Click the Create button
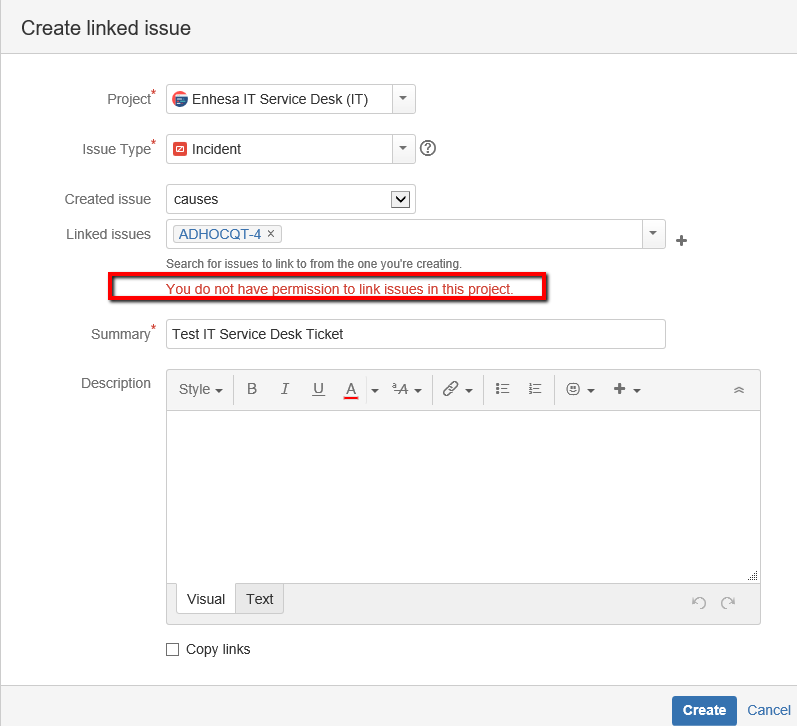Viewport: 797px width, 726px height. tap(704, 710)
